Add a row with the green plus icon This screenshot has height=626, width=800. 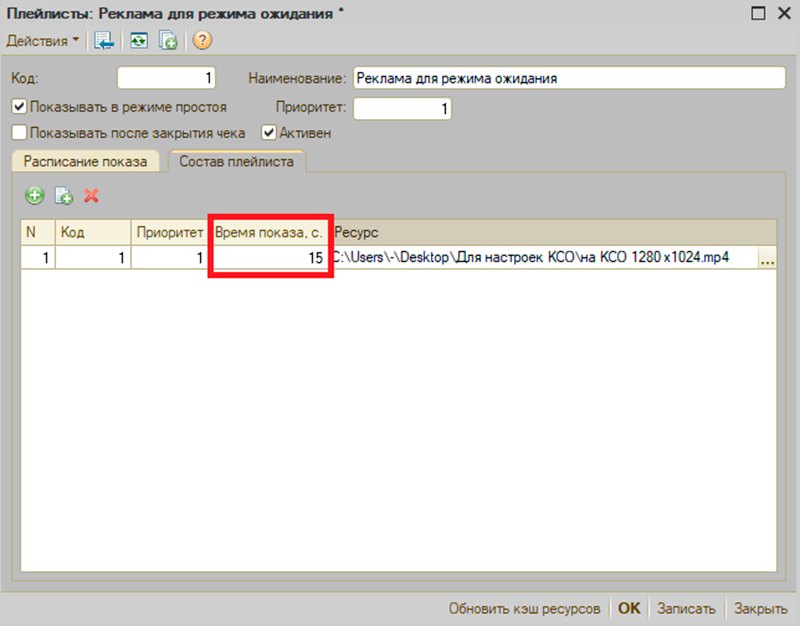35,195
